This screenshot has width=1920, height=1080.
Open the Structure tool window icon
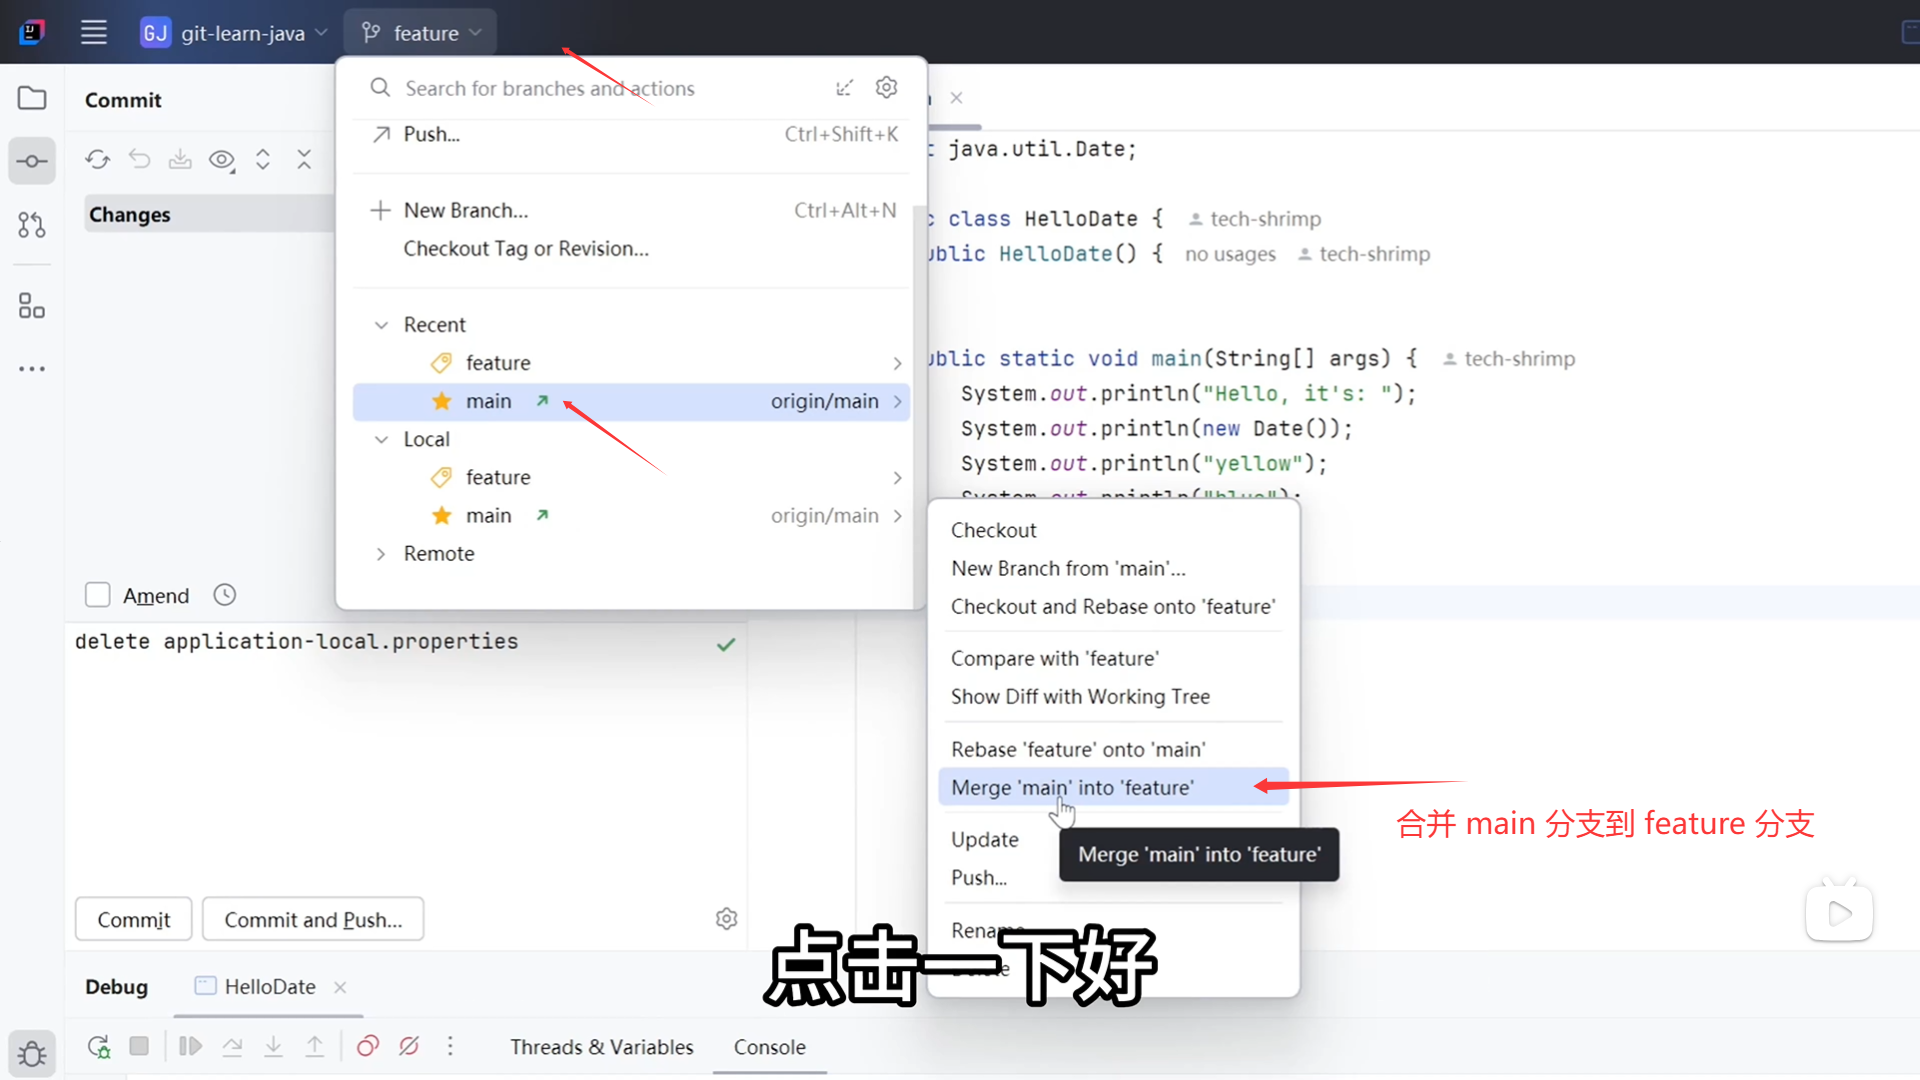31,306
